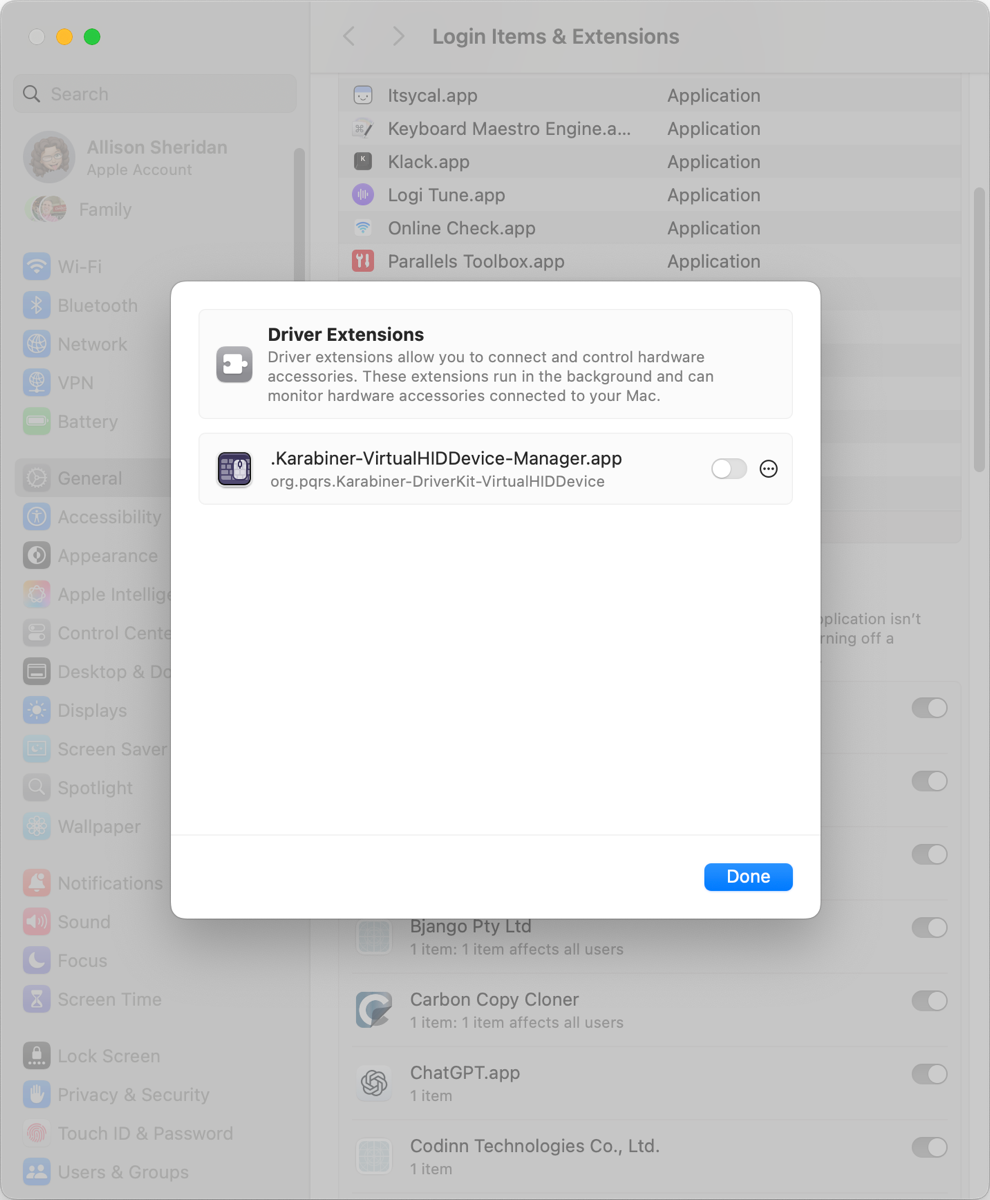Click the Online Check.app icon
The width and height of the screenshot is (990, 1200).
click(x=362, y=228)
